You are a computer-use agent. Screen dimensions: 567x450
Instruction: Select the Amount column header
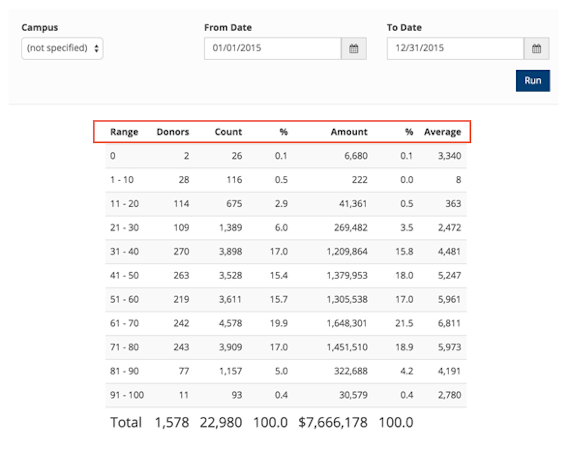pyautogui.click(x=349, y=132)
